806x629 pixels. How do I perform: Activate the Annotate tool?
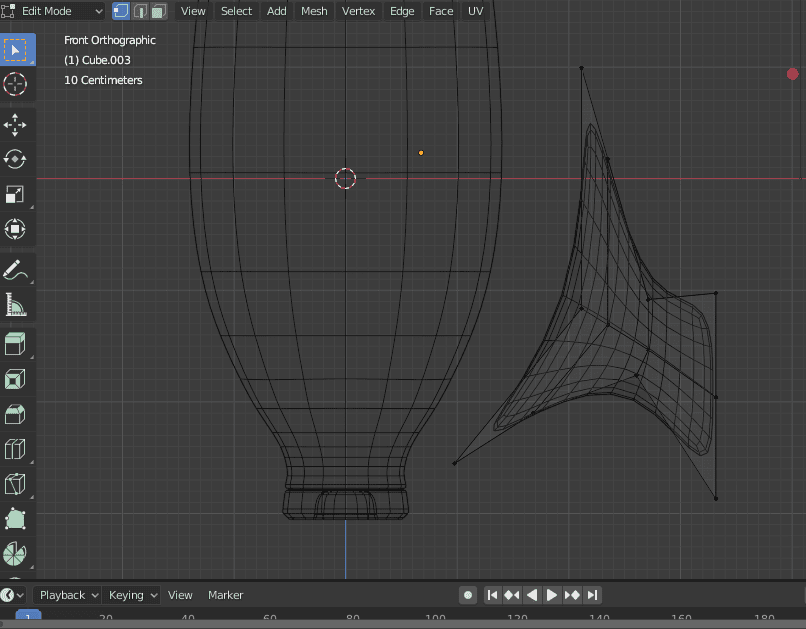coord(17,269)
